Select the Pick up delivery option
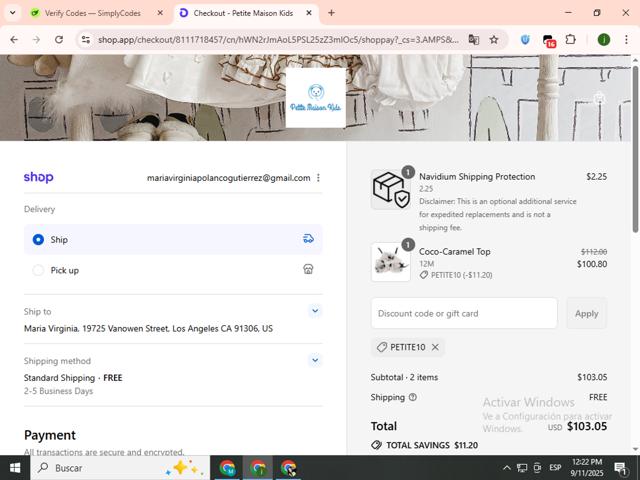Screen dimensions: 640x480 point(173,270)
